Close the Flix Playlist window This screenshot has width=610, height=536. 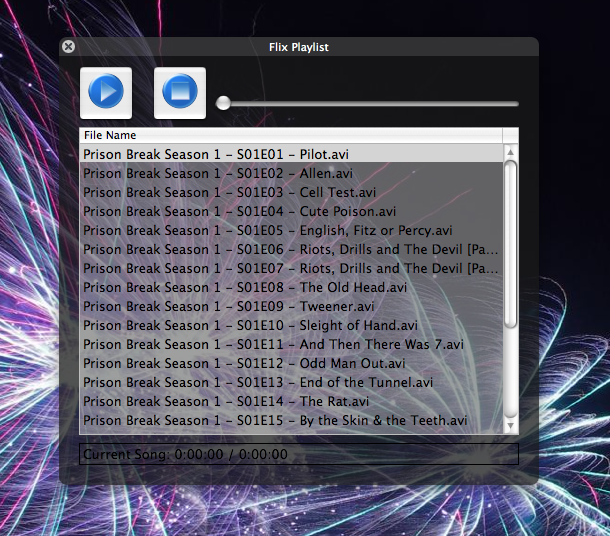point(68,47)
